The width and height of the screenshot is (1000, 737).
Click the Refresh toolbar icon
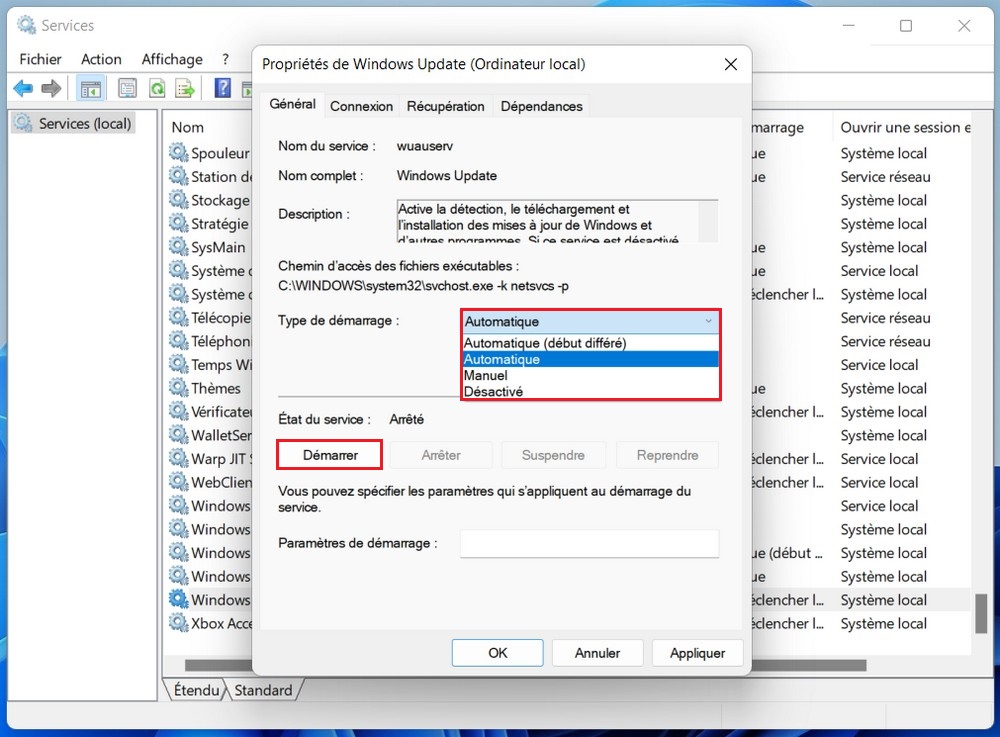tap(157, 88)
